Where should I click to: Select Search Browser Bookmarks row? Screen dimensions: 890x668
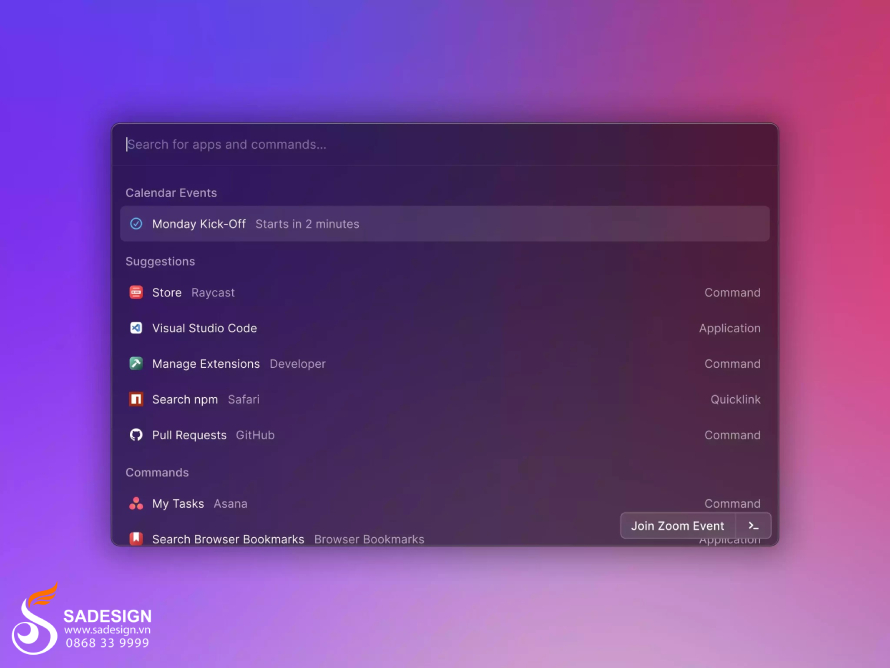pyautogui.click(x=444, y=536)
